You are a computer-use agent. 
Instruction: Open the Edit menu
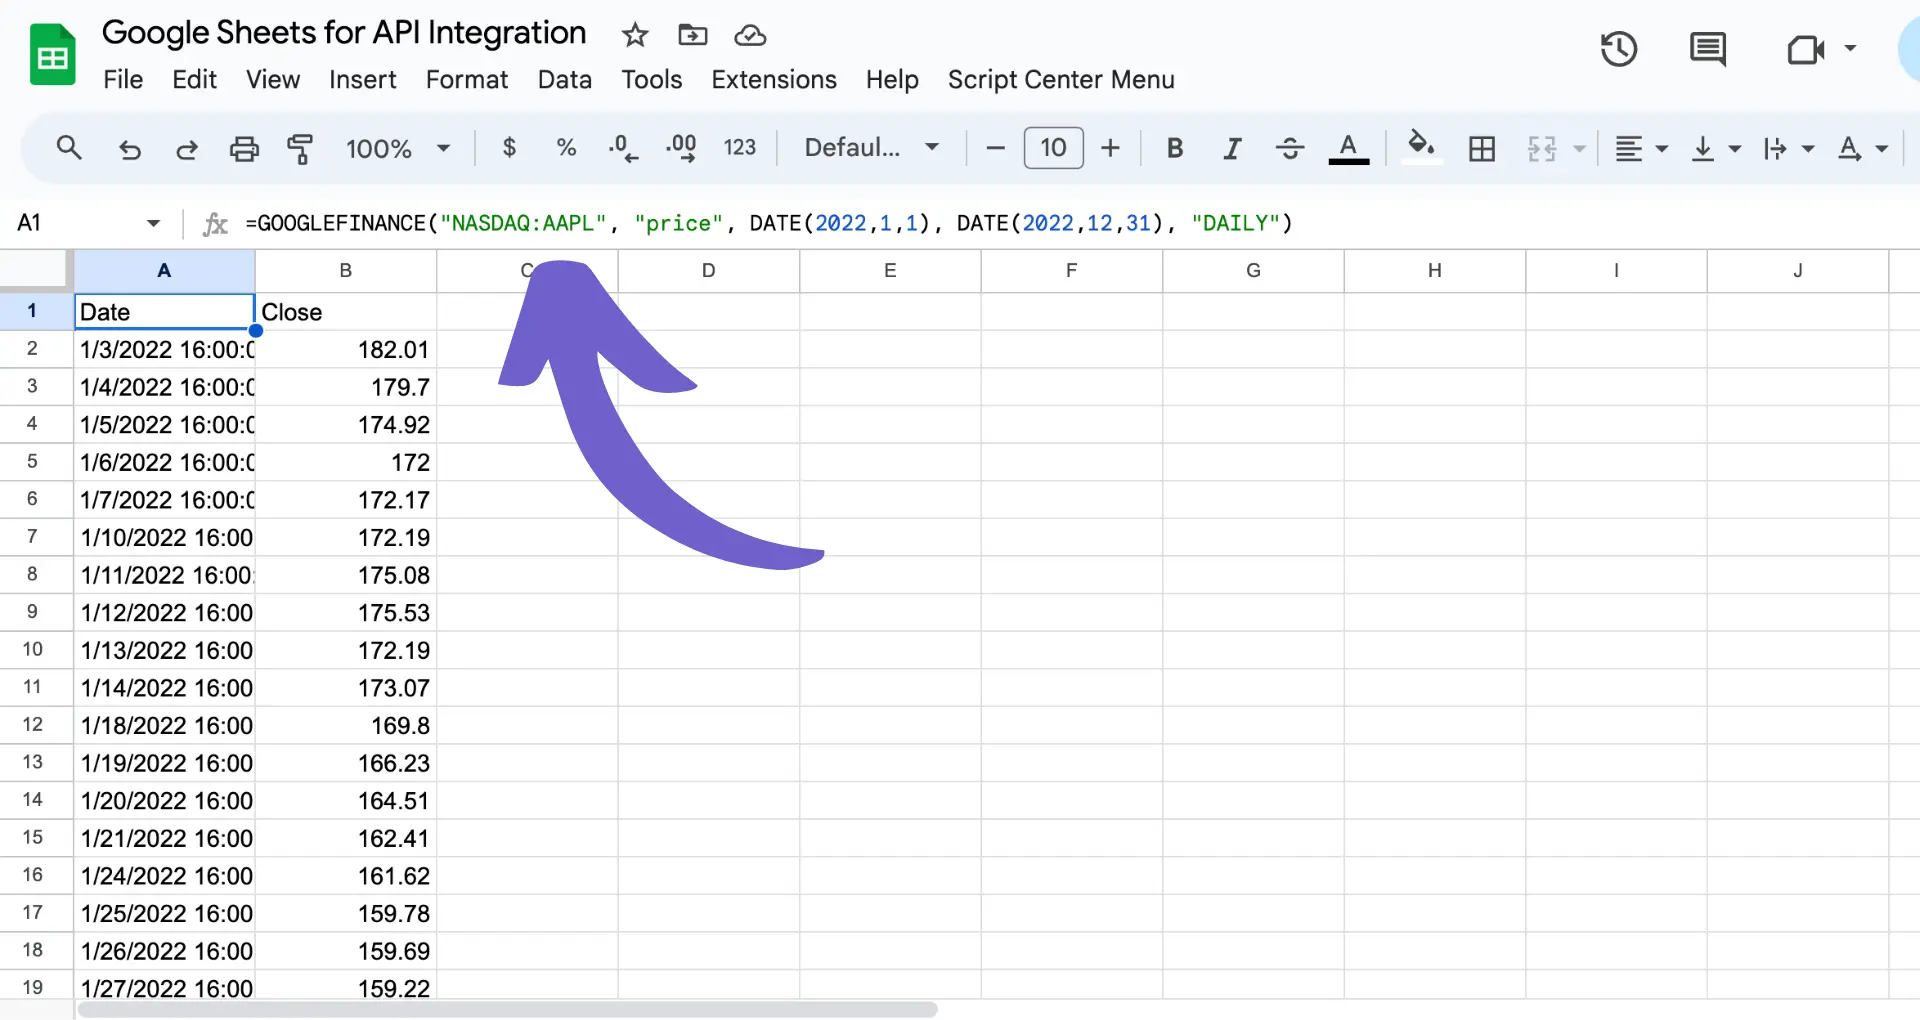[194, 79]
